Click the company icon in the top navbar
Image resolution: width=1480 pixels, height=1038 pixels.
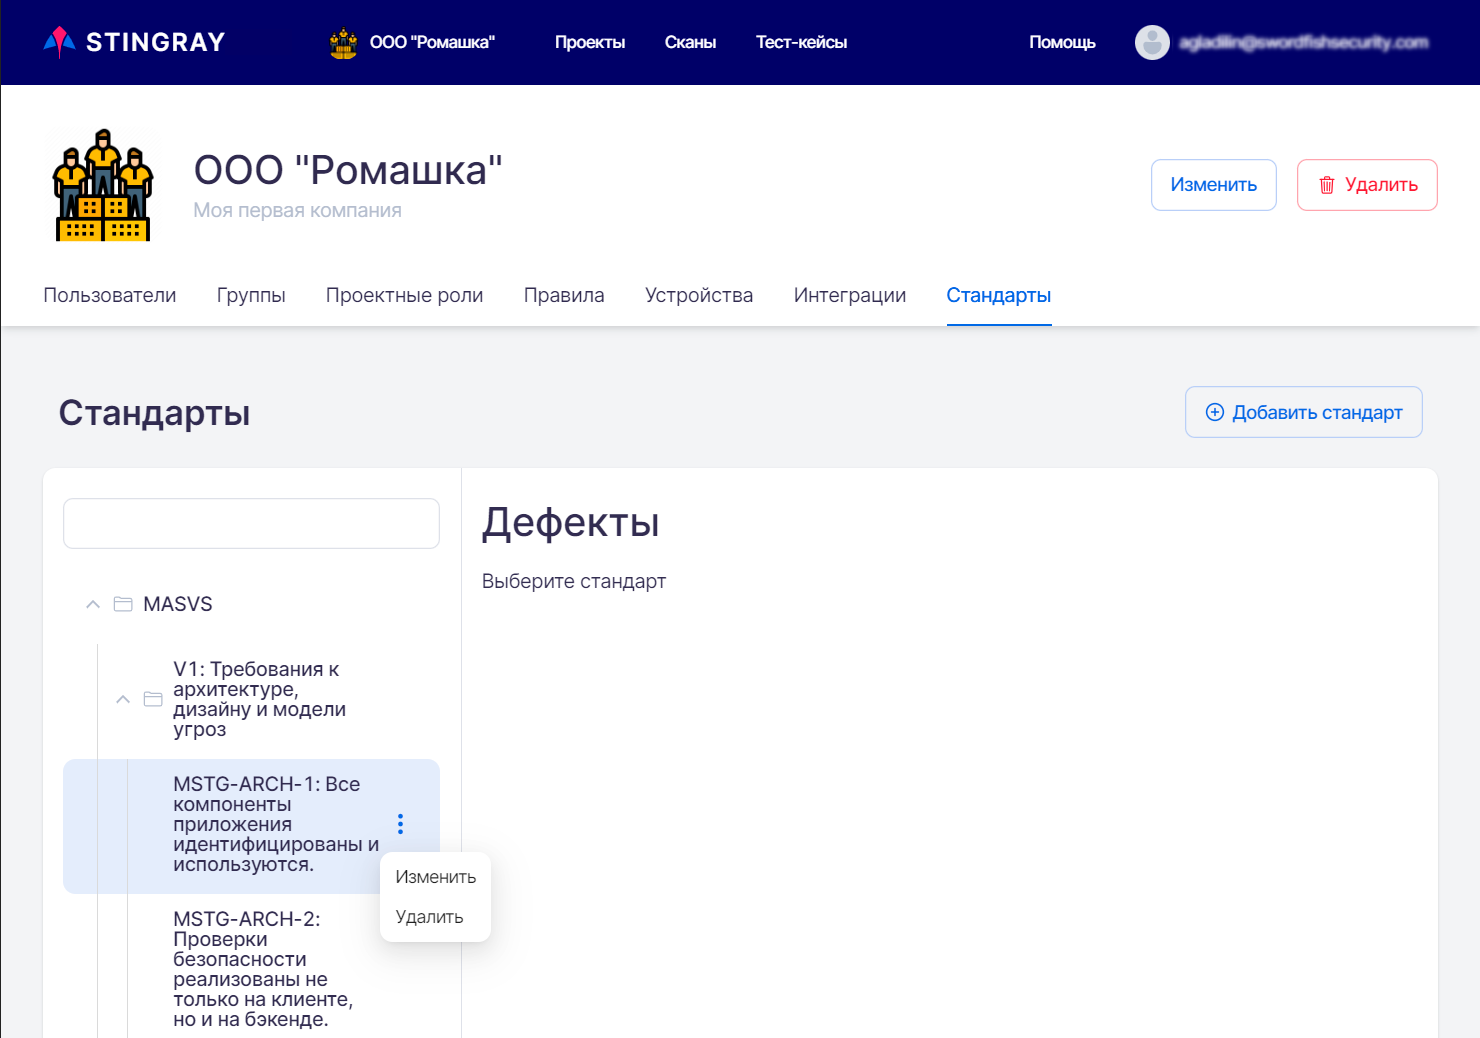pyautogui.click(x=343, y=43)
